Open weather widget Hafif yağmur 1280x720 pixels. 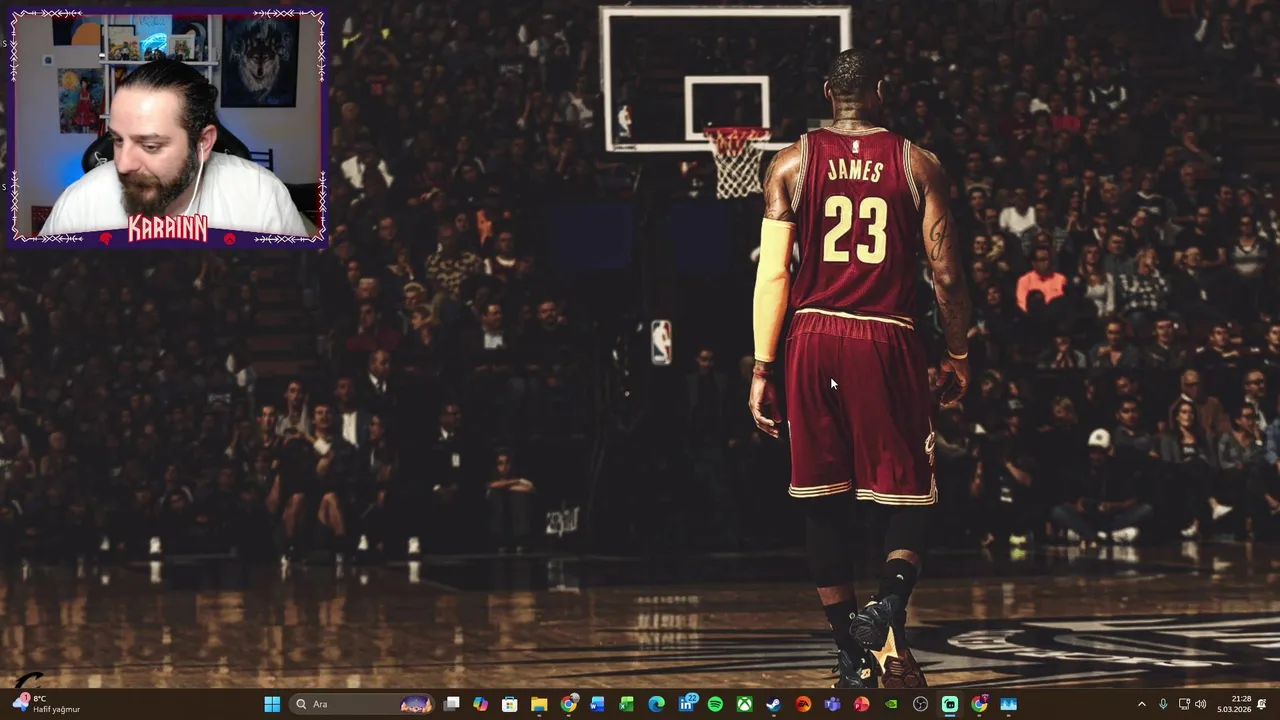[46, 704]
